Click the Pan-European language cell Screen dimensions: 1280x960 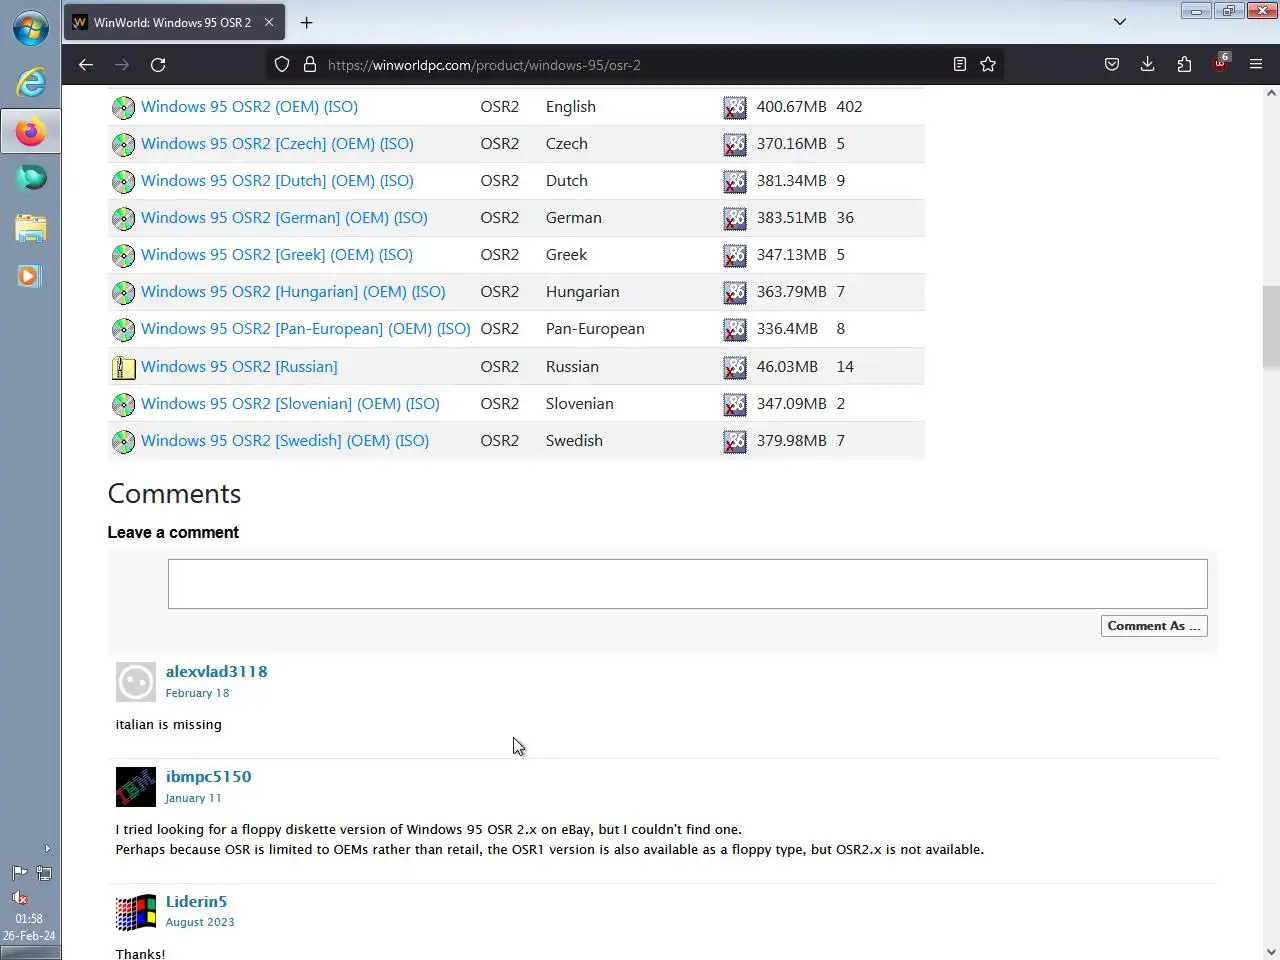tap(595, 328)
